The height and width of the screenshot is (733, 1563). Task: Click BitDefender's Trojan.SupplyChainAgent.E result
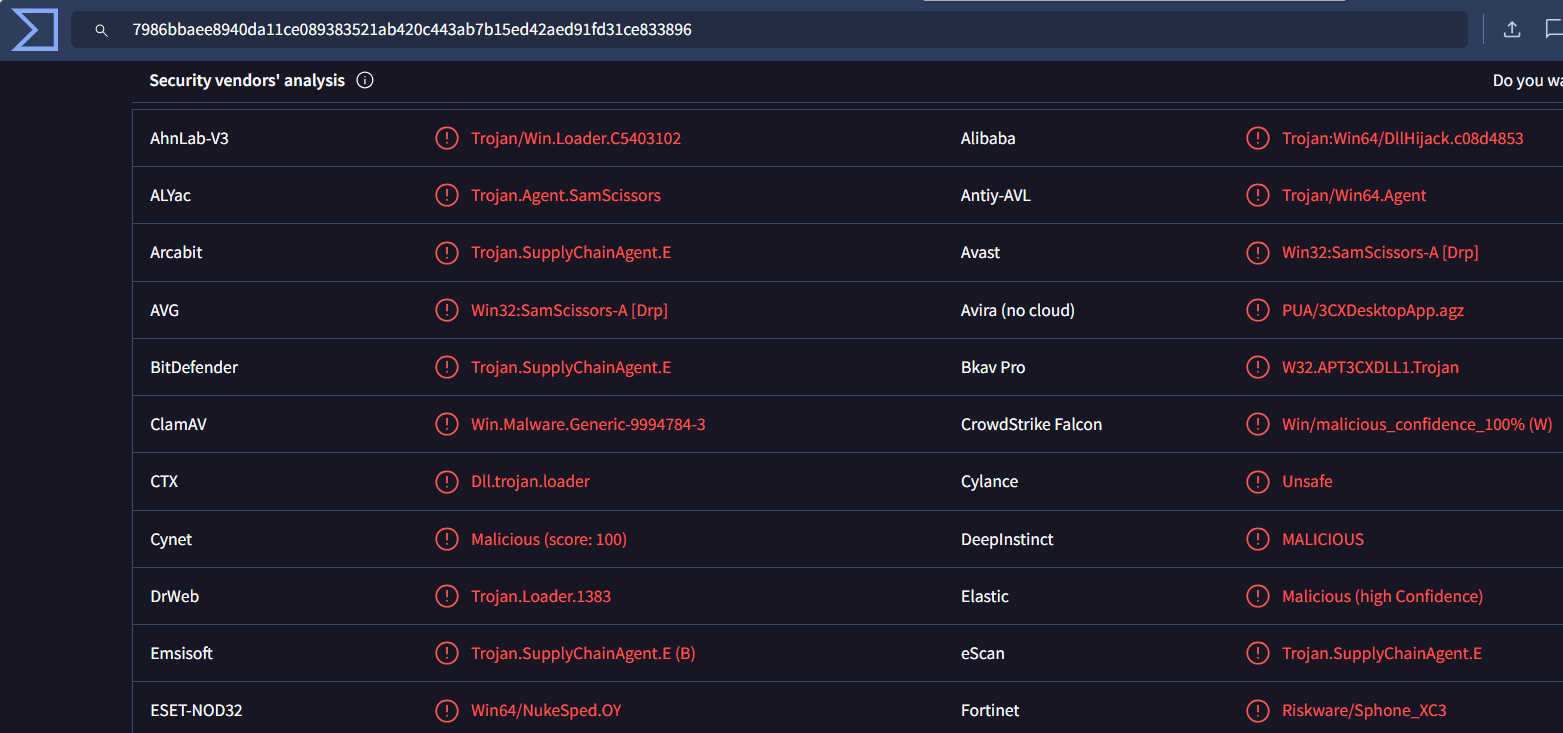571,367
